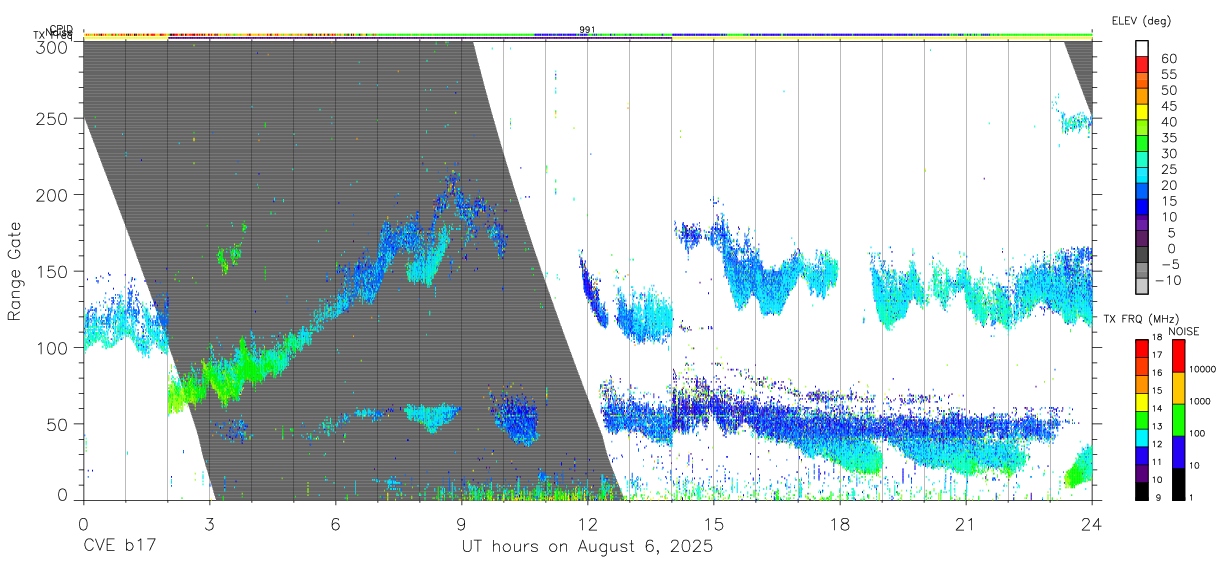Screen dimensions: 1228x567
Task: Click the '250' range gate tick label
Action: click(54, 118)
